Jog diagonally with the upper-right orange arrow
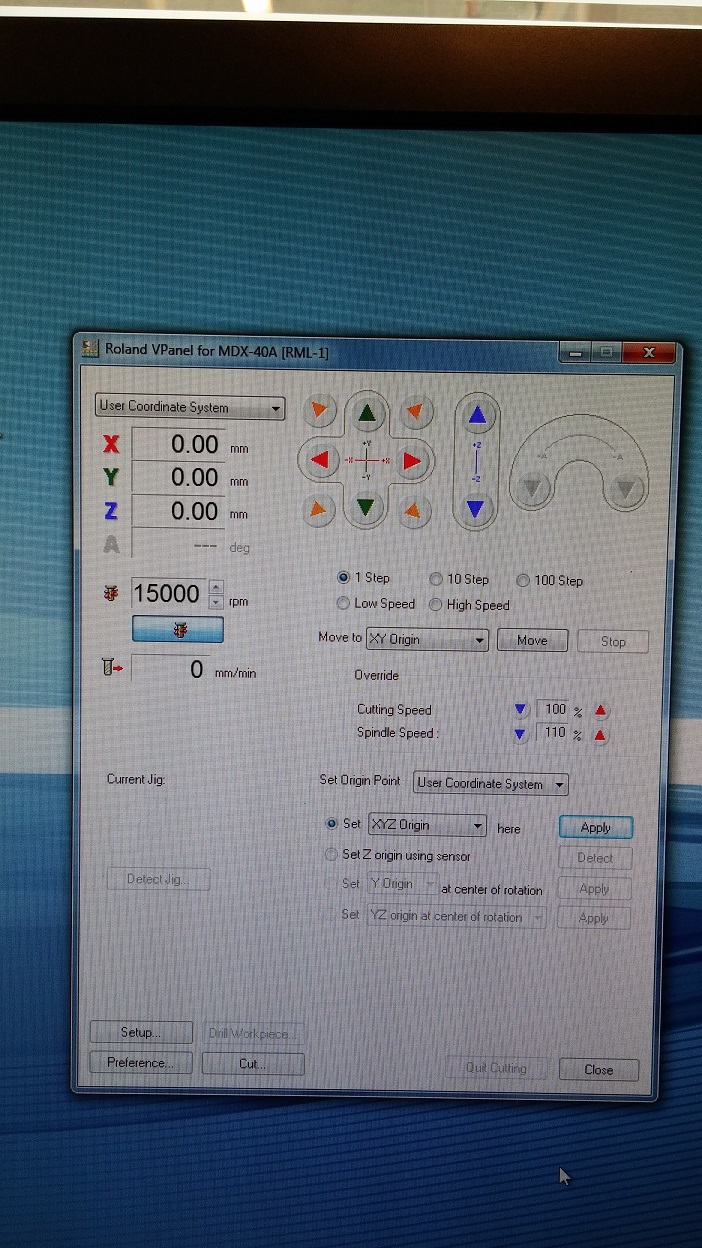 pos(416,410)
